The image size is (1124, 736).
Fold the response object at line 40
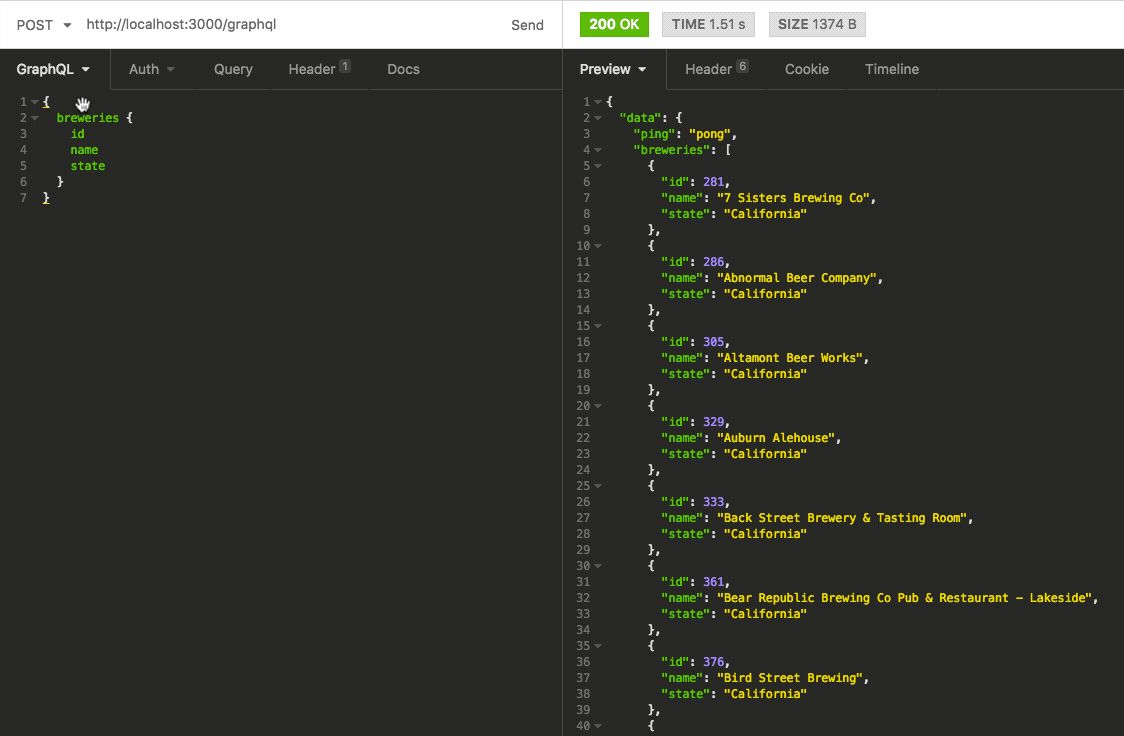coord(598,726)
